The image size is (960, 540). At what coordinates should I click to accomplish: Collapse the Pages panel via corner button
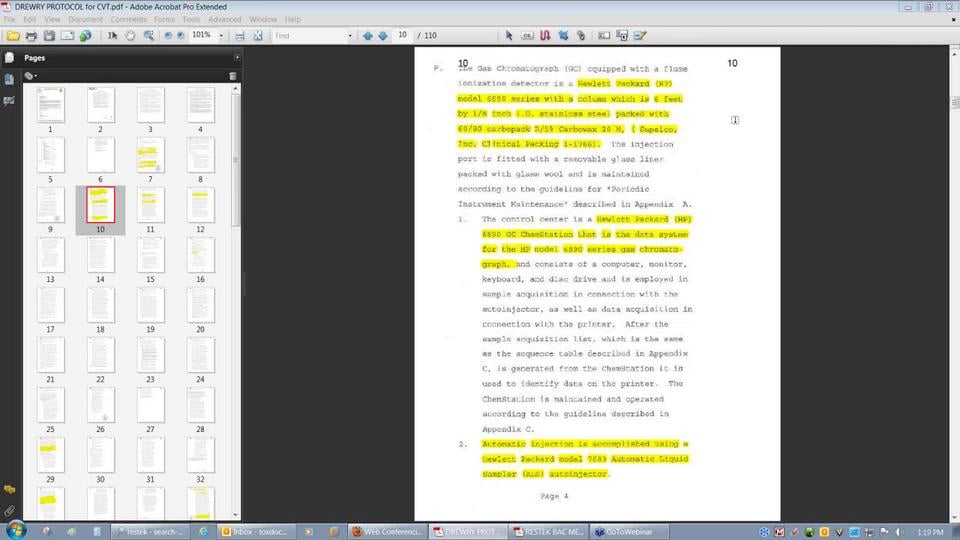(237, 58)
